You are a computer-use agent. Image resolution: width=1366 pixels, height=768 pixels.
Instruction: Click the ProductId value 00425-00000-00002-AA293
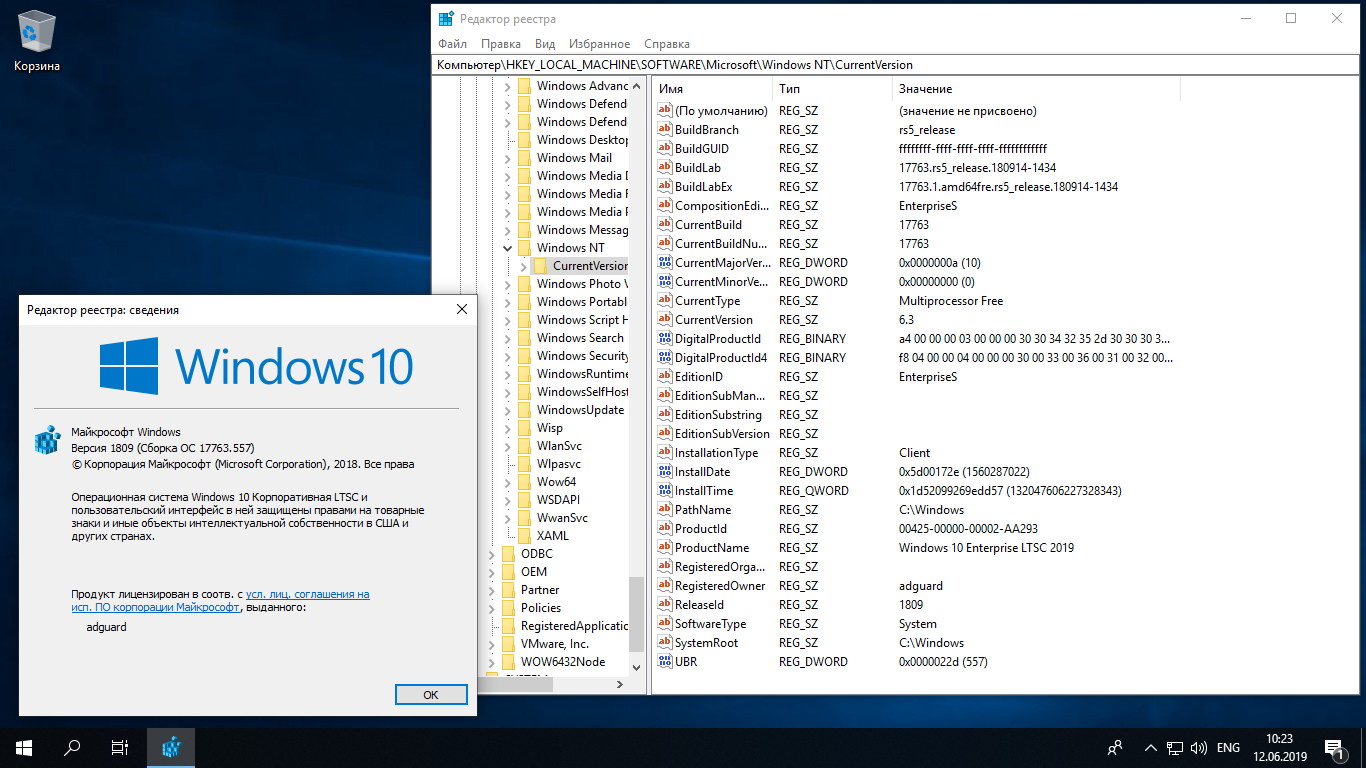[968, 529]
